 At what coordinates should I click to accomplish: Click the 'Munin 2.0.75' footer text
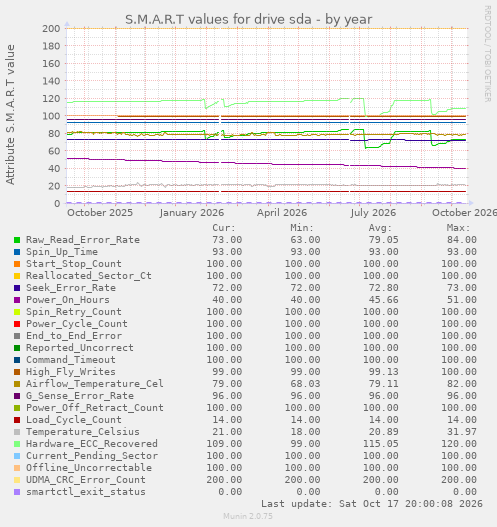point(248,516)
